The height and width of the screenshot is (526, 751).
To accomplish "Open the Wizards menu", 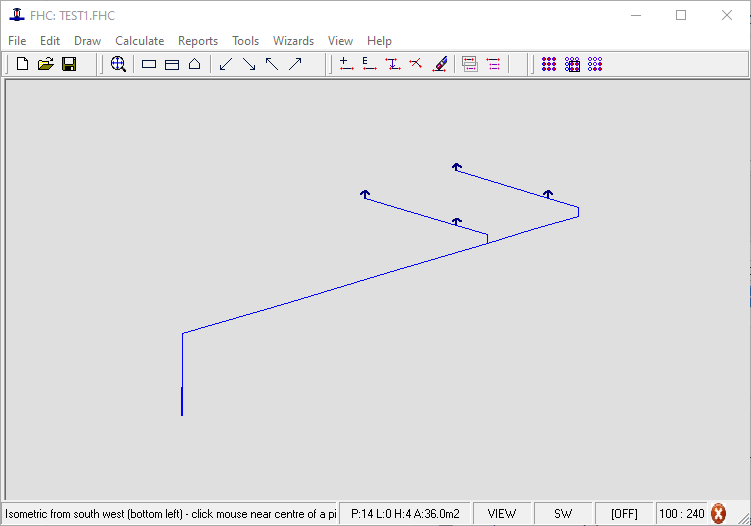I will [x=293, y=41].
